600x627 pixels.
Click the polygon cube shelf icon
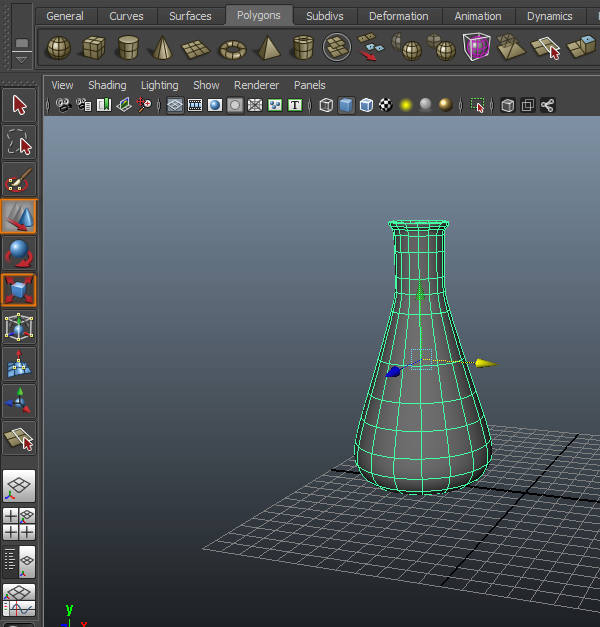coord(94,48)
